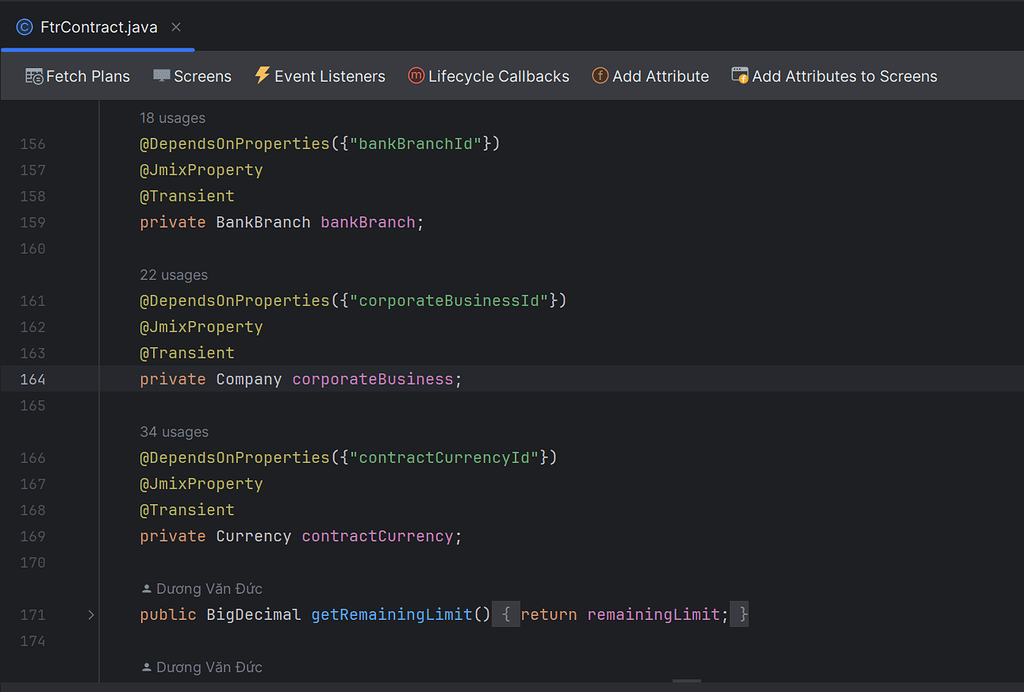1024x692 pixels.
Task: Open Lifecycle Callbacks action
Action: pyautogui.click(x=498, y=76)
